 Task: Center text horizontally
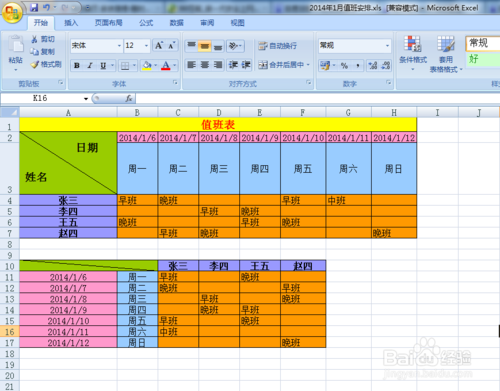tap(204, 65)
